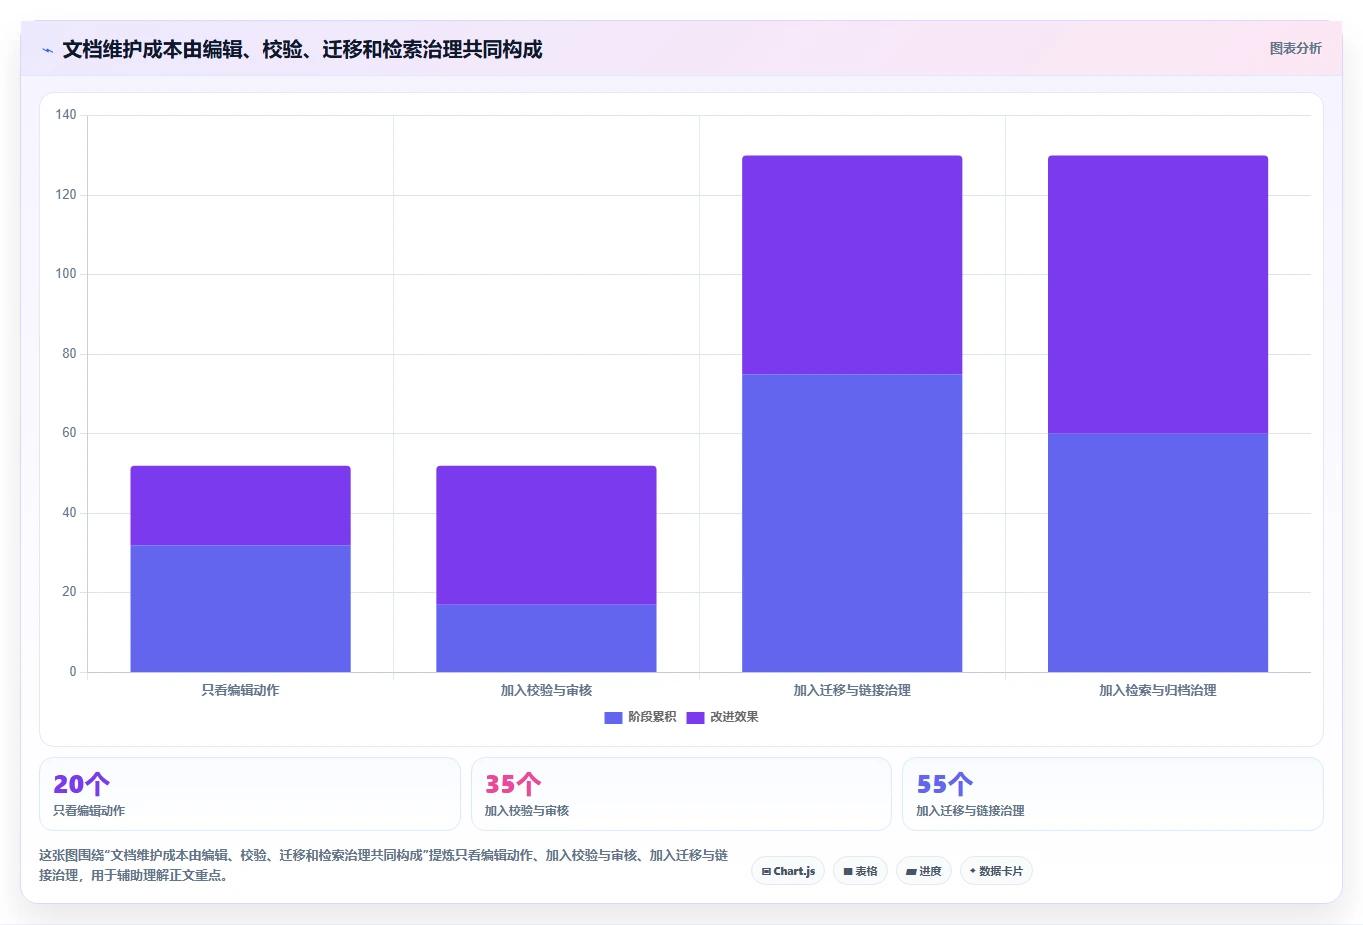Toggle the 阶段累积 legend entry
Viewport: 1363px width, 925px height.
tap(641, 717)
